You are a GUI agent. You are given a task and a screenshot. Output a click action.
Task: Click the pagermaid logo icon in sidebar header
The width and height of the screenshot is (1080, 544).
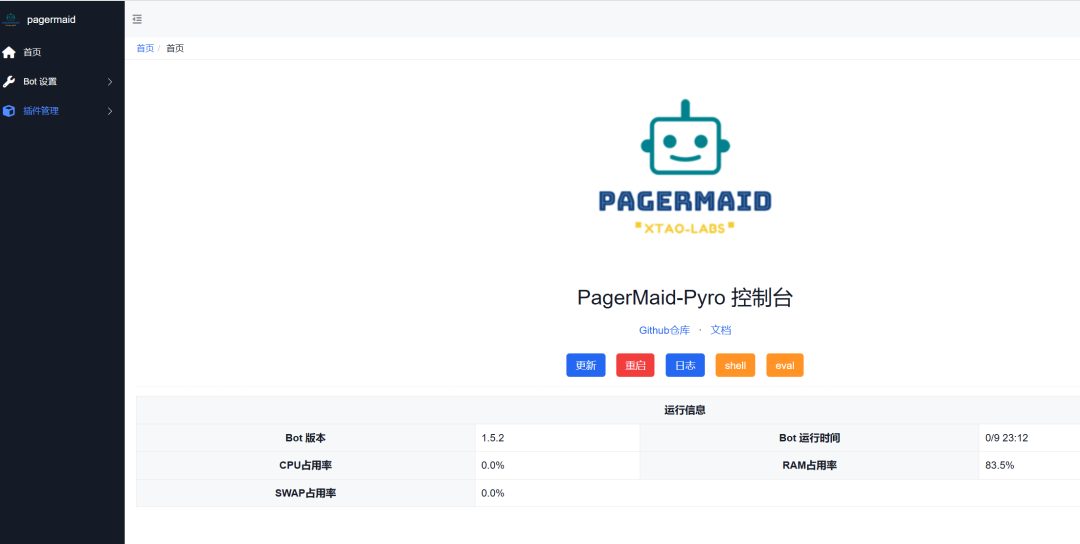pyautogui.click(x=10, y=20)
